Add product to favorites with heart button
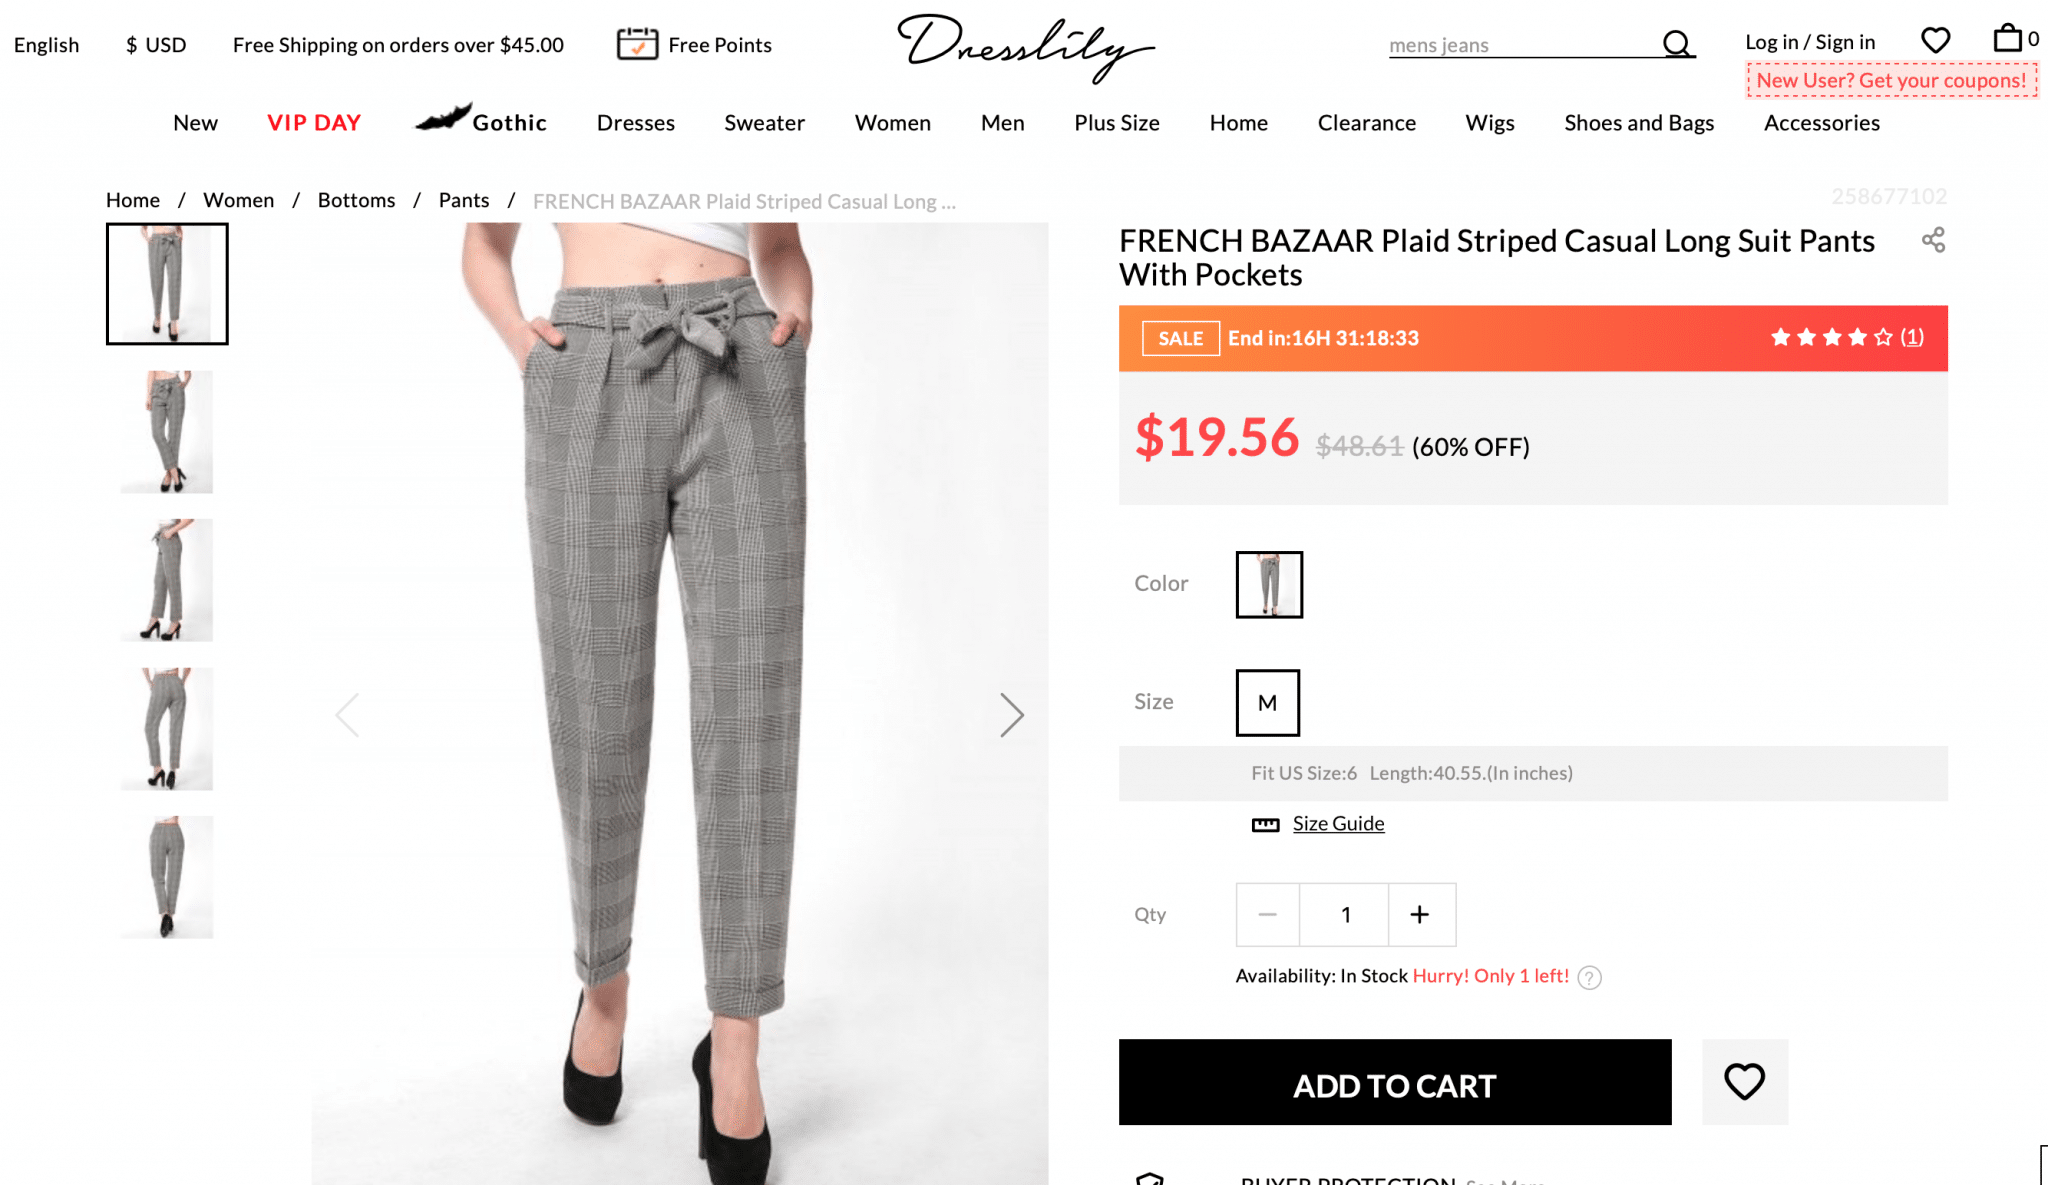Viewport: 2048px width, 1185px height. point(1745,1082)
